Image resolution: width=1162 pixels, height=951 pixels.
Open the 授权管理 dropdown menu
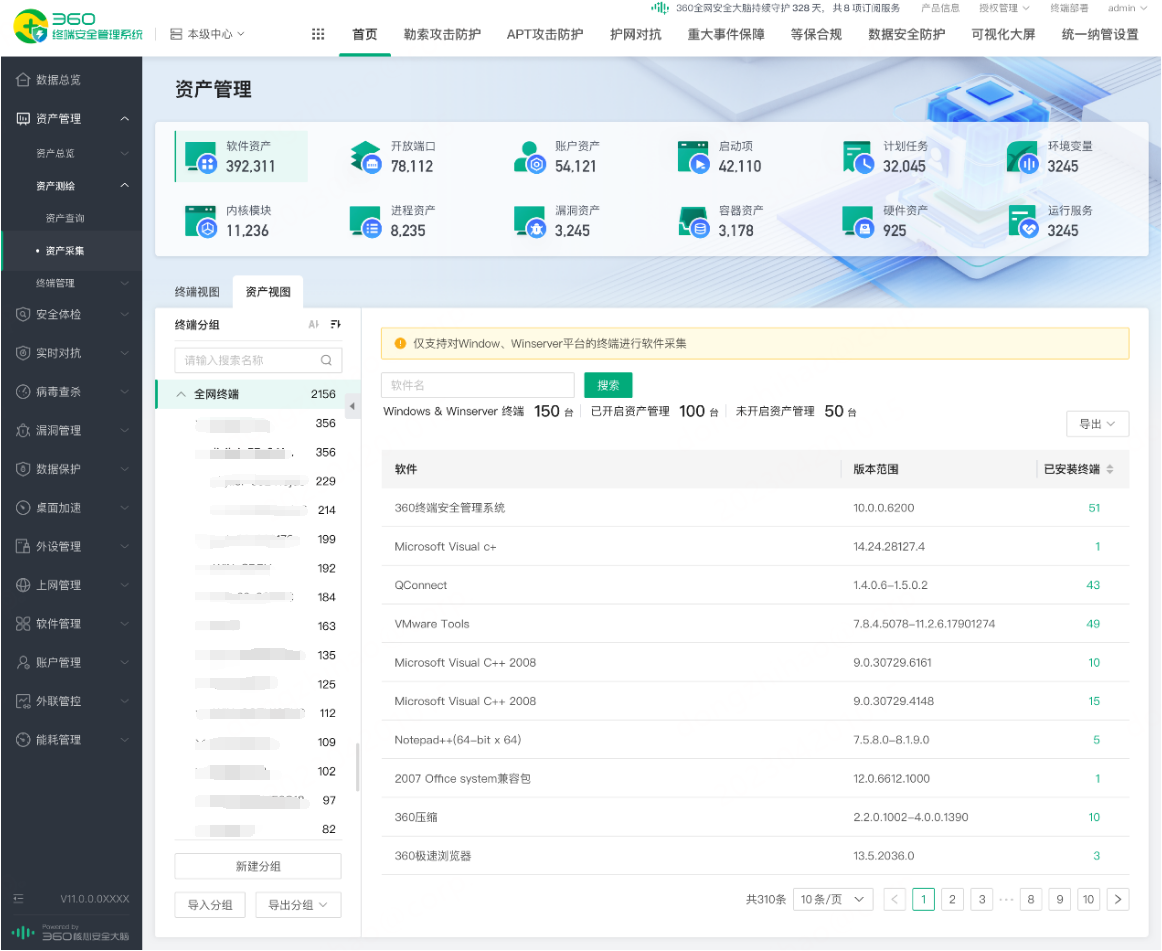tap(1004, 8)
